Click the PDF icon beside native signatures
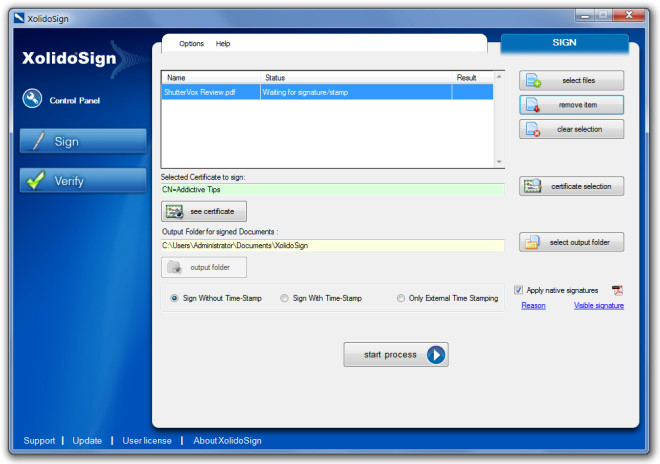Image resolution: width=660 pixels, height=464 pixels. [617, 290]
